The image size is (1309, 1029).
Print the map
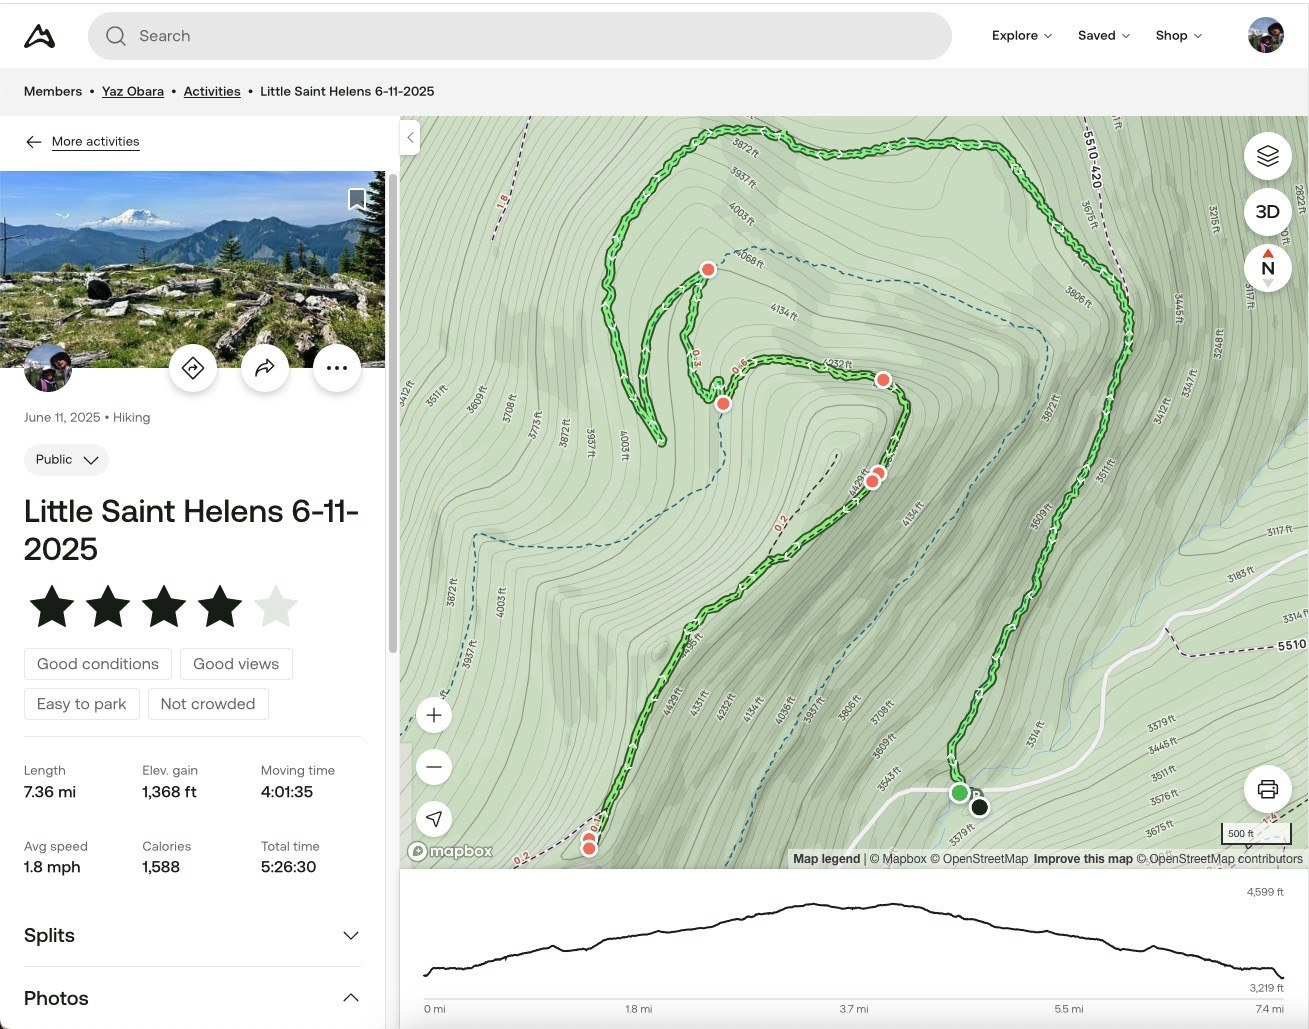[x=1267, y=789]
